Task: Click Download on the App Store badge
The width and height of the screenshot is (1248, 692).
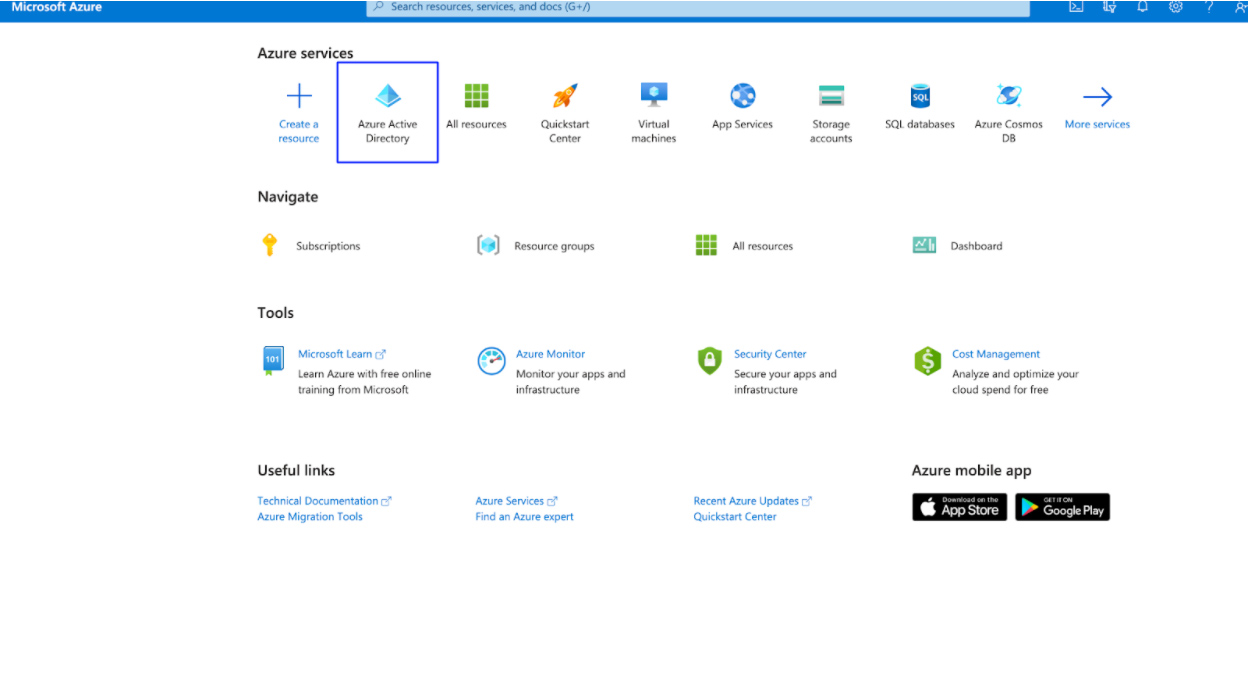Action: [x=959, y=507]
